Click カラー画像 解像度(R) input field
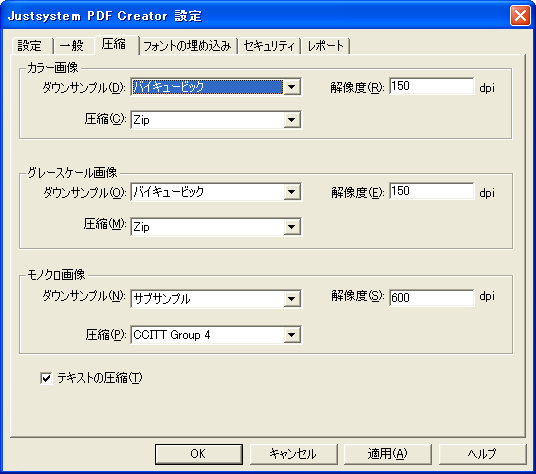536x474 pixels. [x=431, y=86]
